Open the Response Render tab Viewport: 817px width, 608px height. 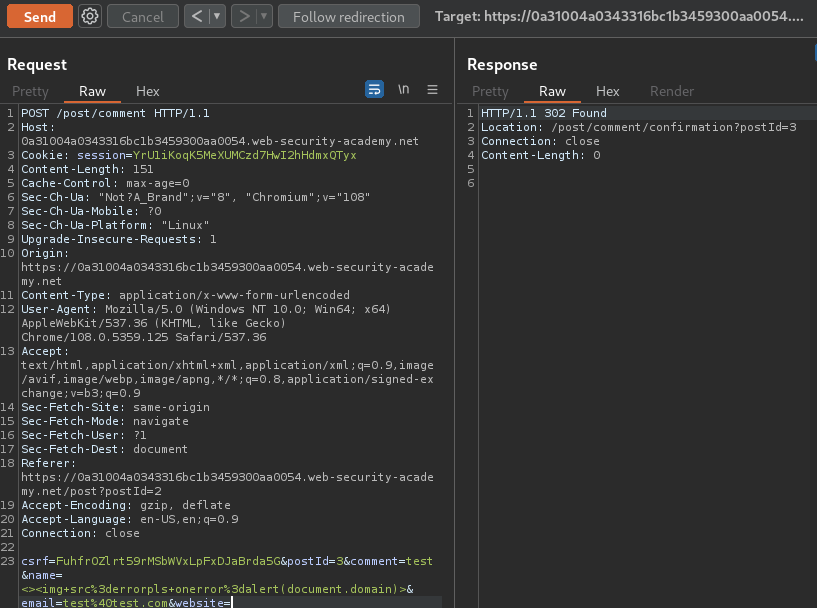(672, 91)
